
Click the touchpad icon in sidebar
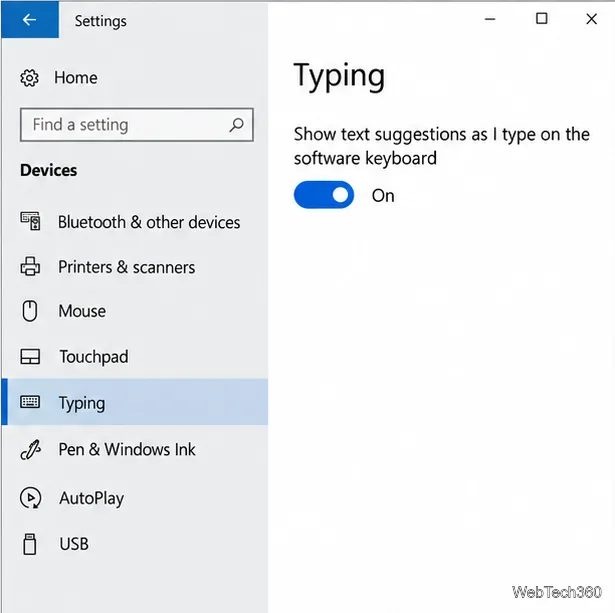click(30, 357)
